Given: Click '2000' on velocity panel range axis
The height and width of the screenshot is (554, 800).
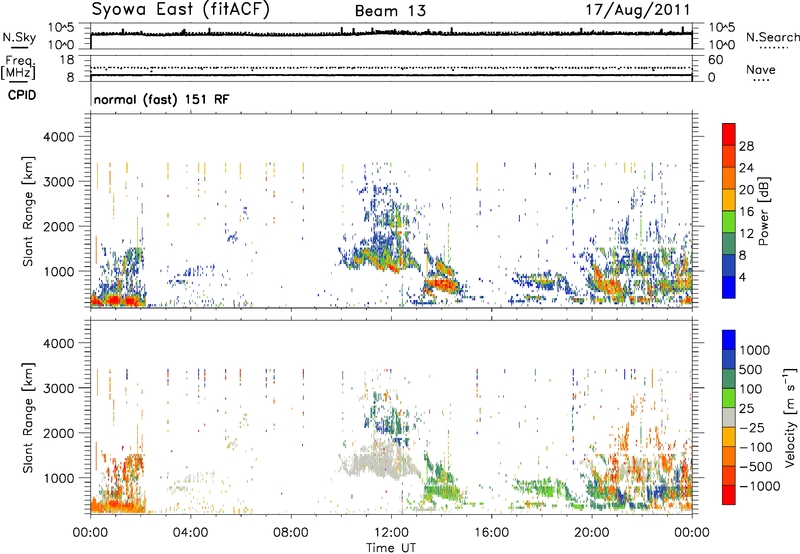Looking at the screenshot, I should click(x=58, y=433).
